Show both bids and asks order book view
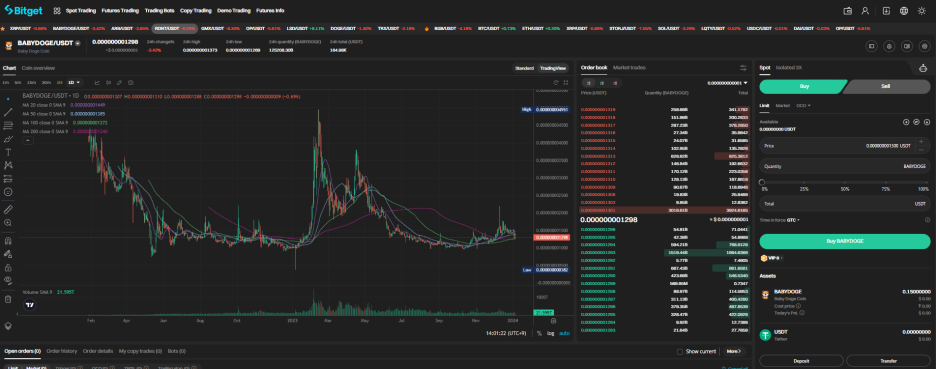The width and height of the screenshot is (936, 369). coord(589,83)
